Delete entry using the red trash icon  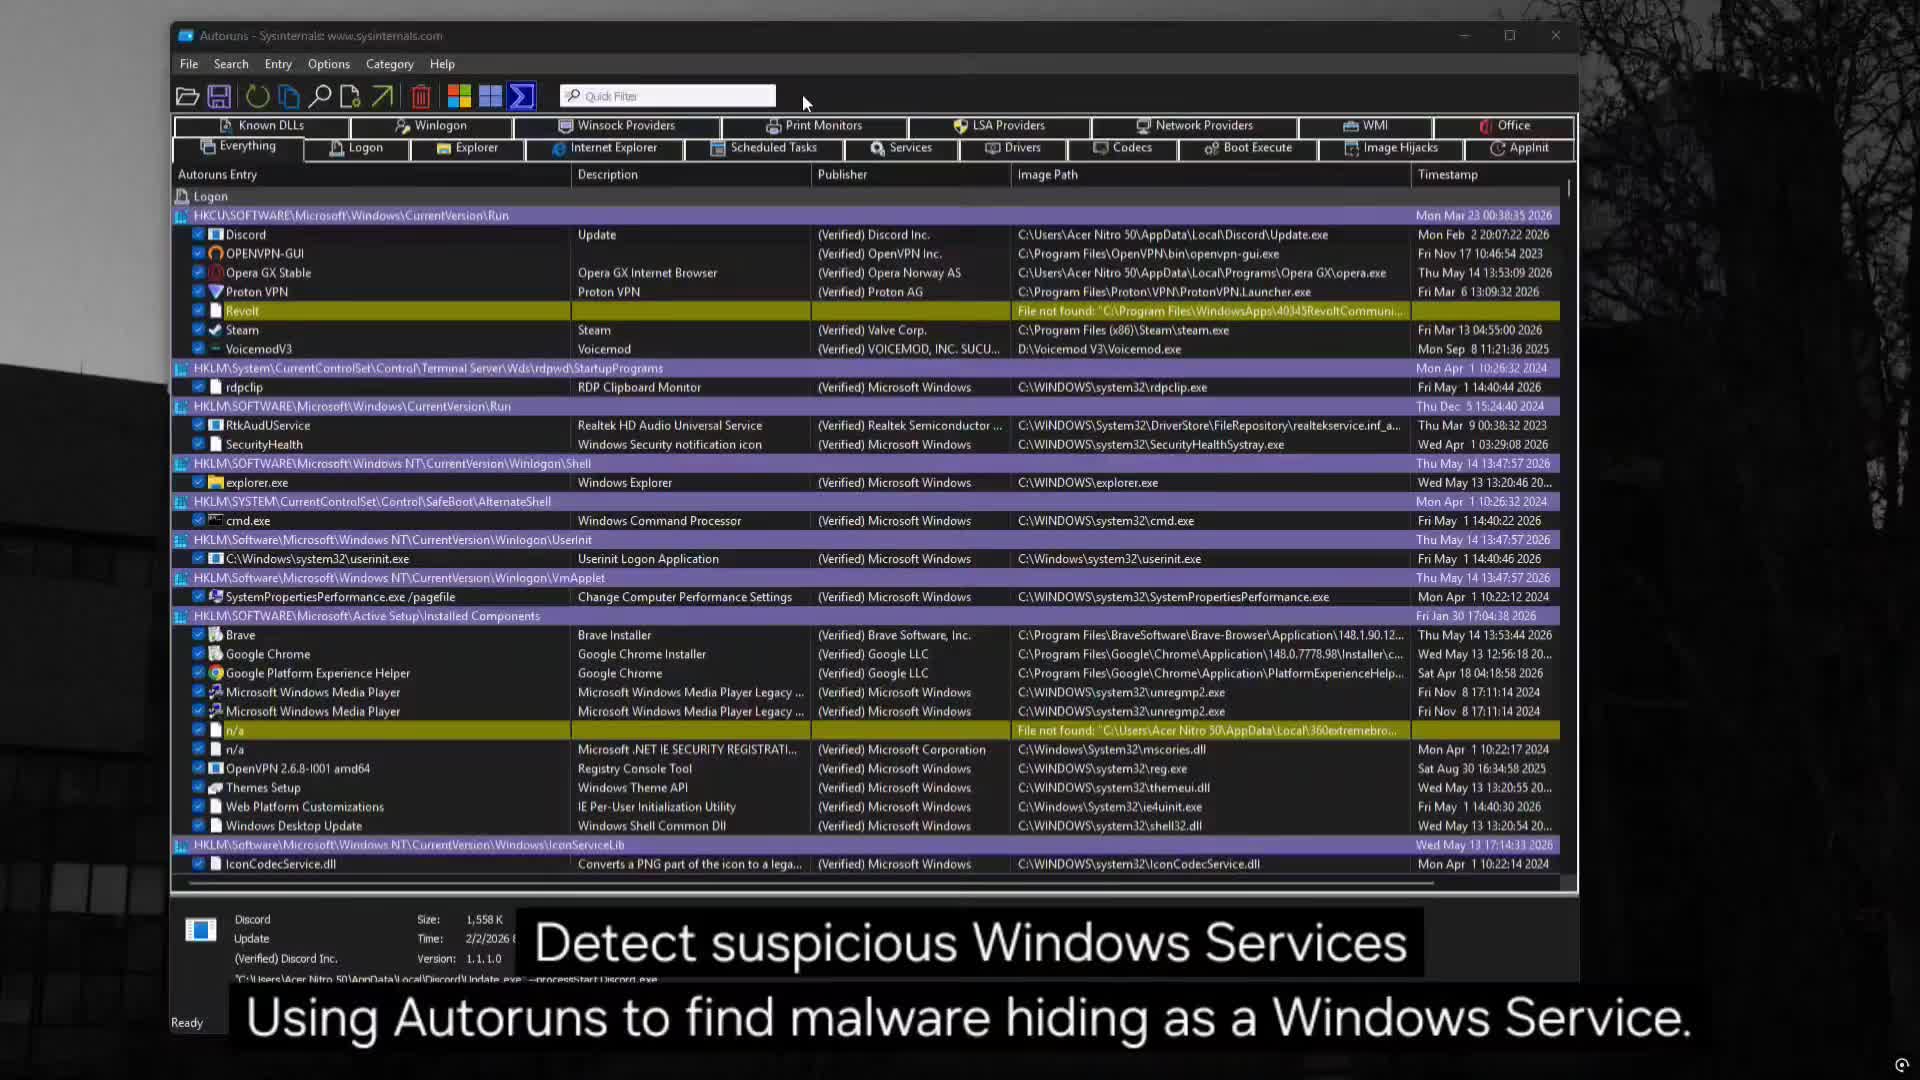point(421,96)
